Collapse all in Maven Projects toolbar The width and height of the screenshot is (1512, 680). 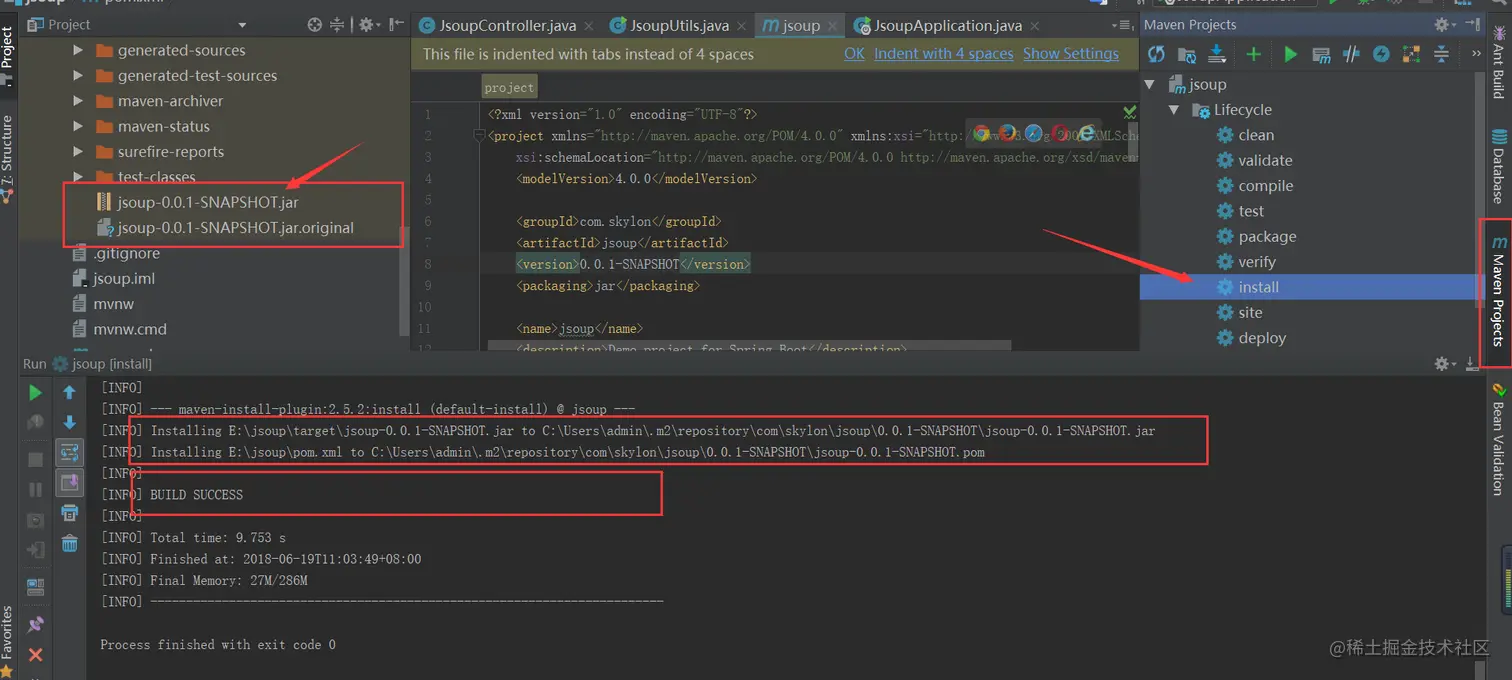click(1441, 54)
